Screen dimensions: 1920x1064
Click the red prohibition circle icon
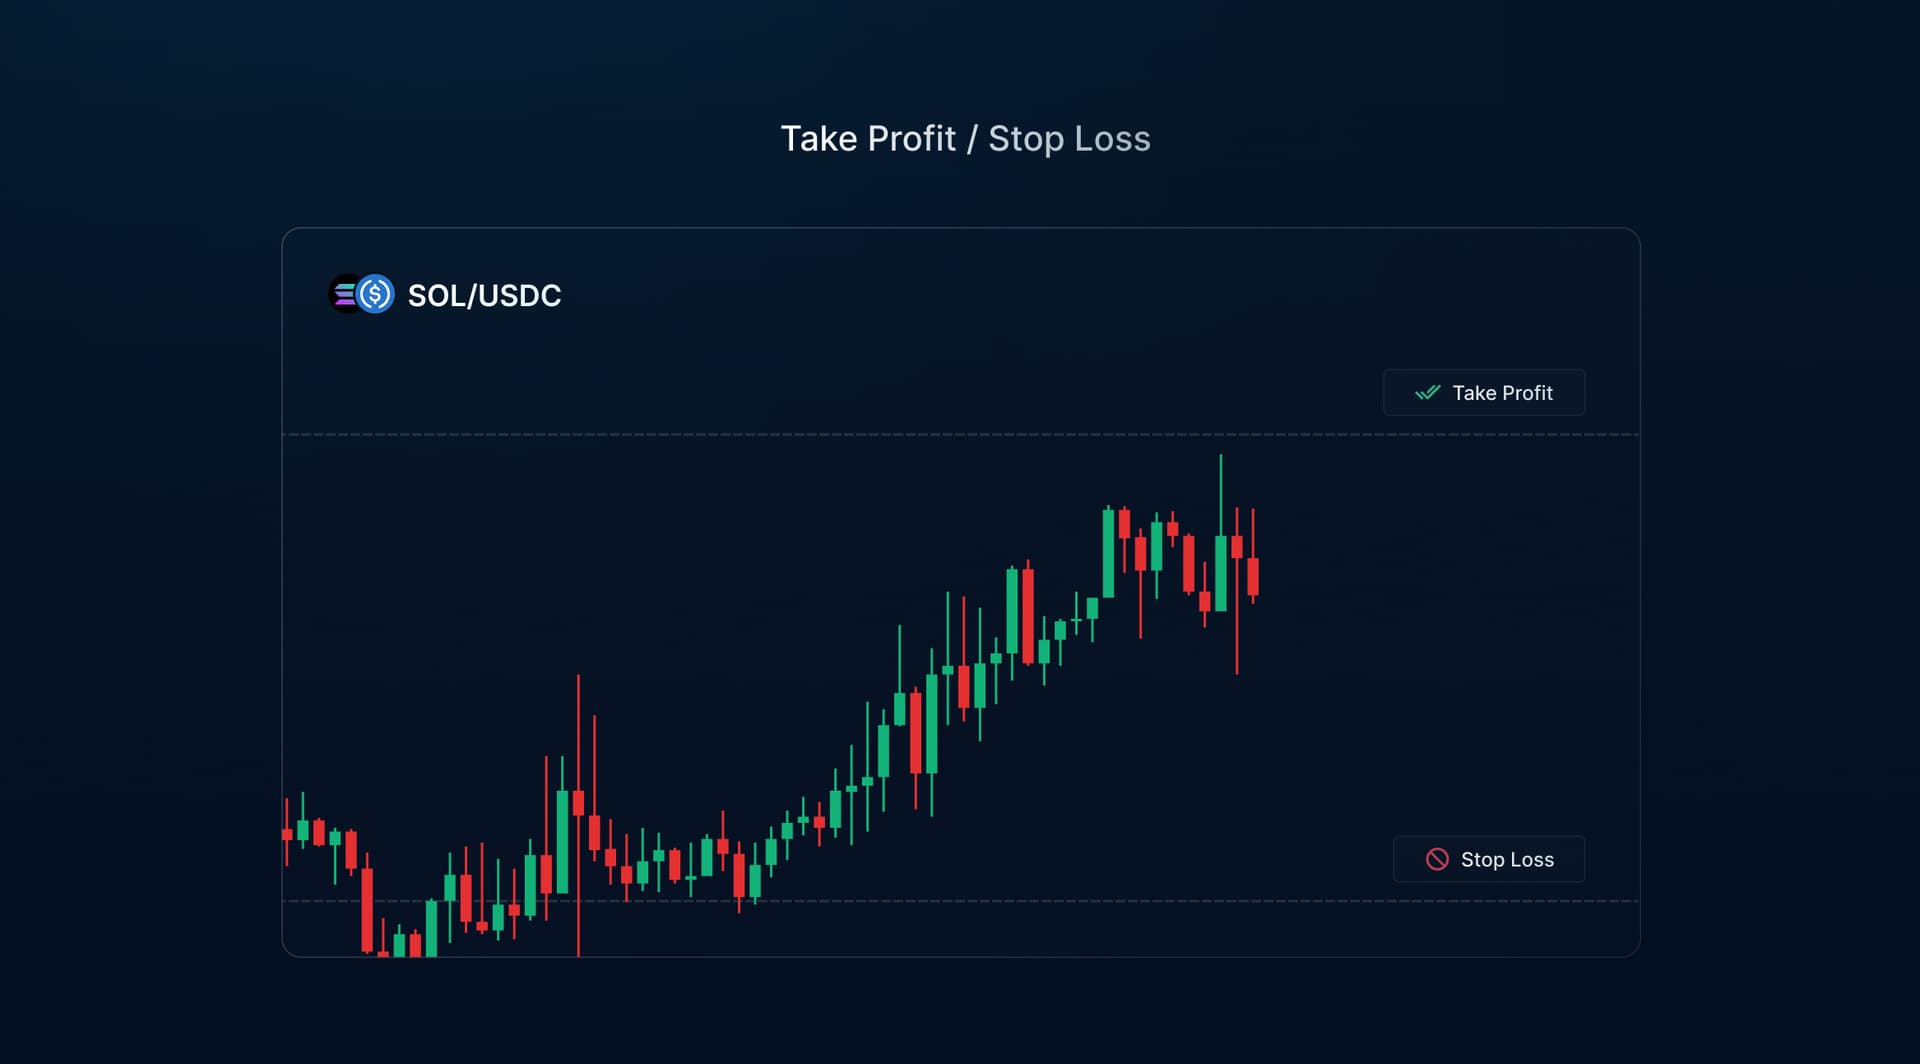[x=1437, y=859]
